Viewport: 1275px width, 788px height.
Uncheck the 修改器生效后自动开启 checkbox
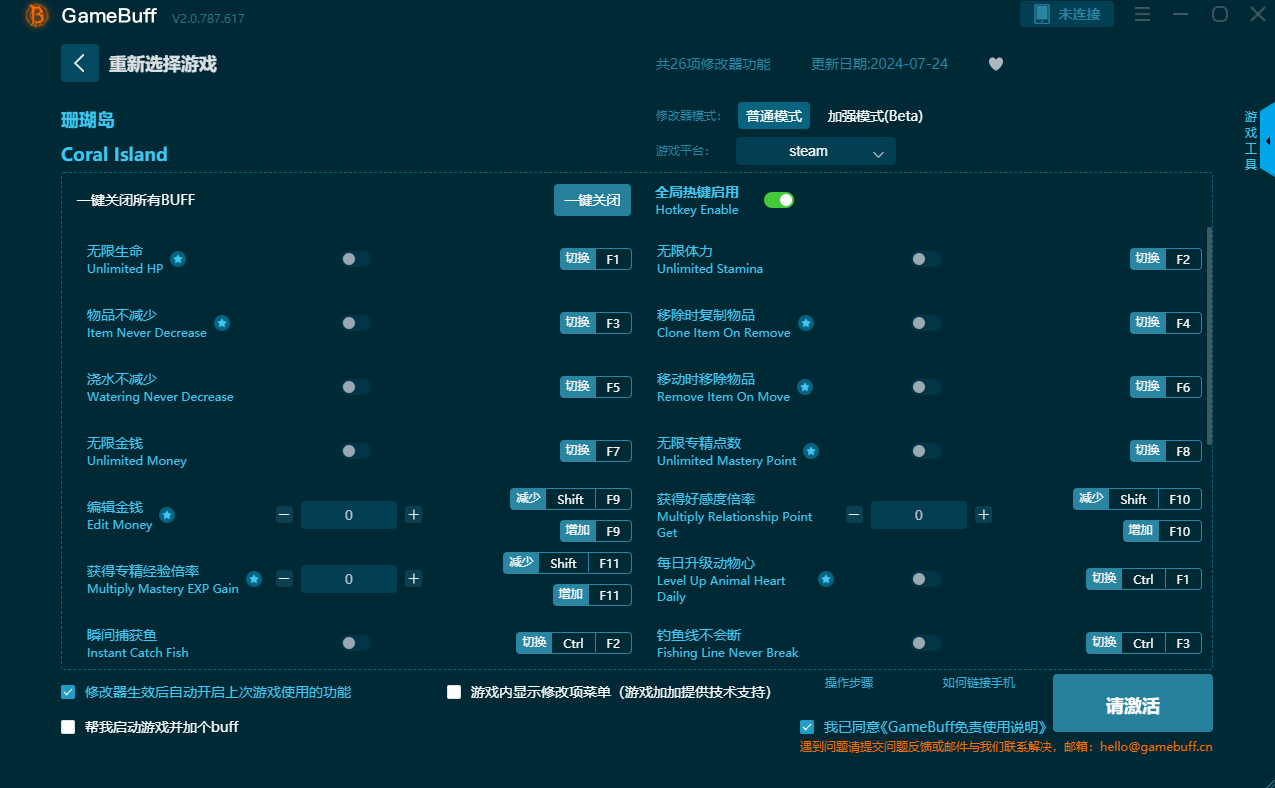point(68,692)
